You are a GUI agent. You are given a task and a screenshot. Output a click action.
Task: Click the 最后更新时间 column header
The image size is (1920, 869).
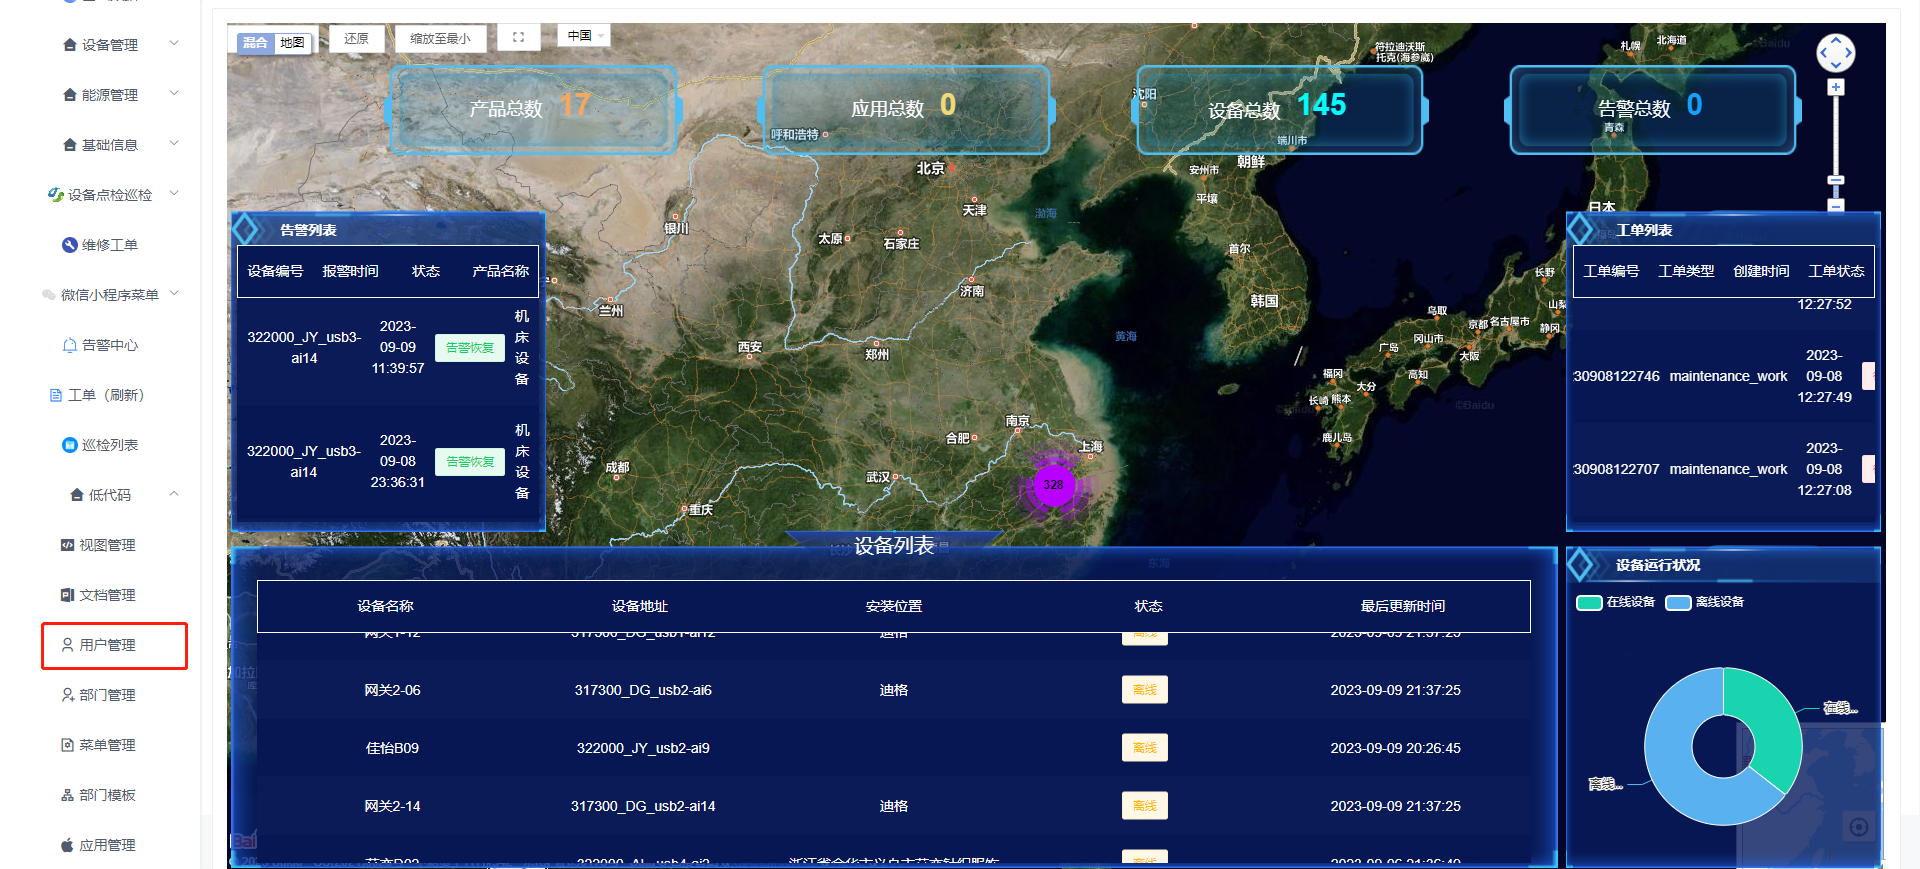point(1403,606)
